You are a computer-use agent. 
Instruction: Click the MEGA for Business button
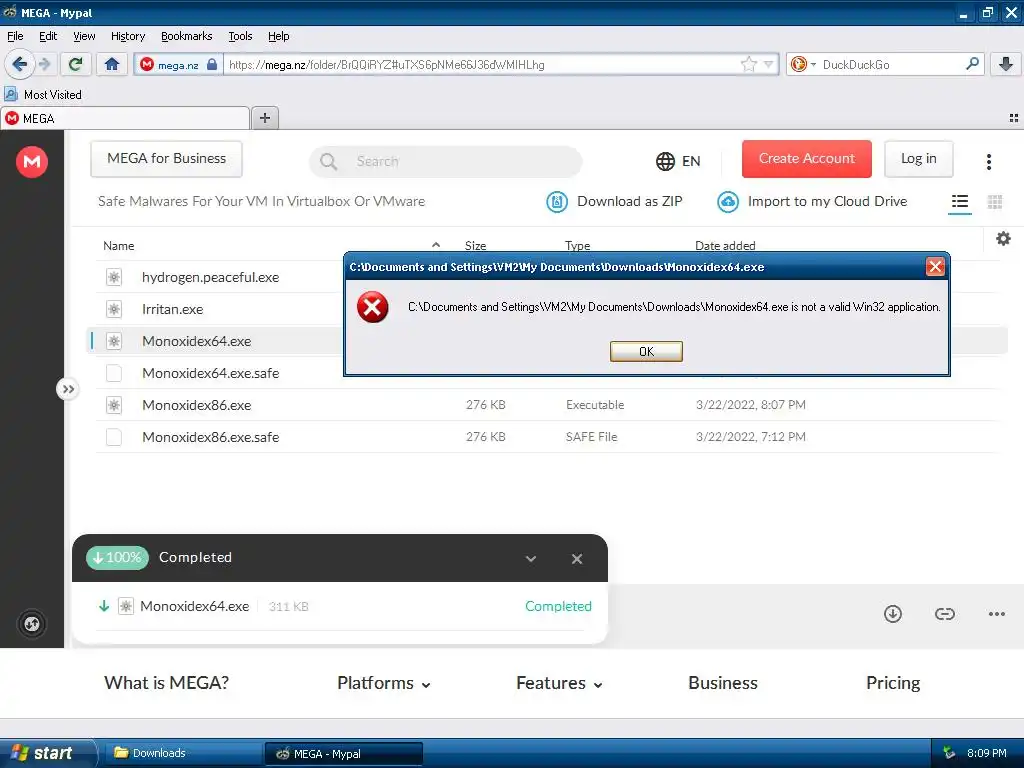pos(166,159)
